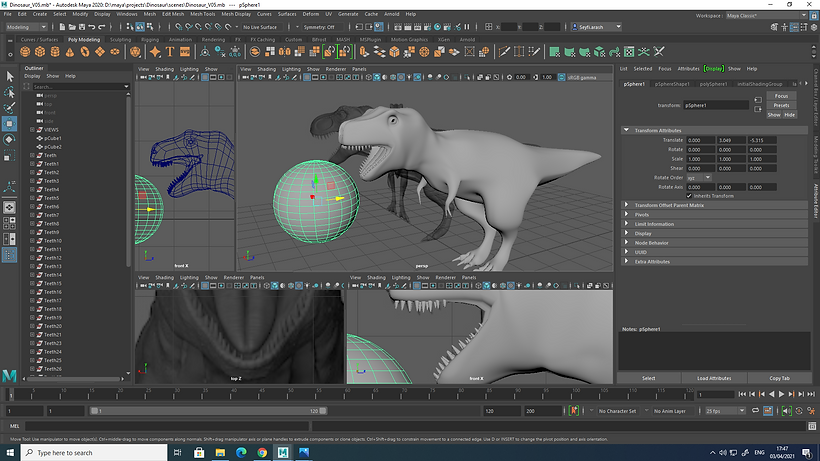Toggle cached playback button

point(768,411)
